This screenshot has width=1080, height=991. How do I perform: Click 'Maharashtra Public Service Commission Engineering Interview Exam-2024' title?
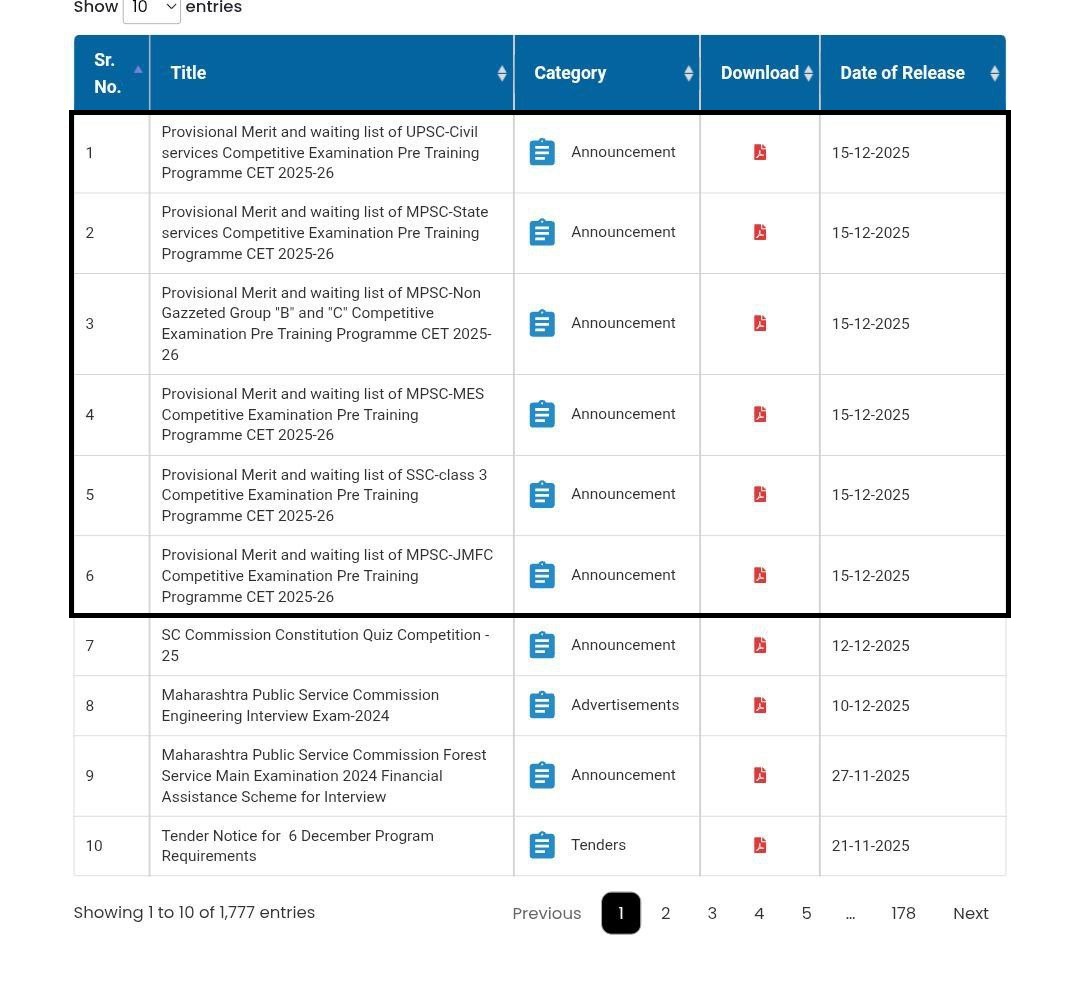pyautogui.click(x=300, y=705)
